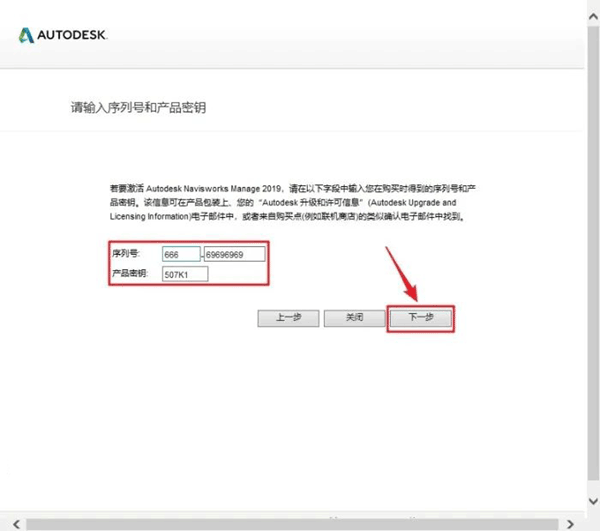Viewport: 600px width, 531px height.
Task: Click the horizontal scrollbar thumb
Action: (292, 524)
